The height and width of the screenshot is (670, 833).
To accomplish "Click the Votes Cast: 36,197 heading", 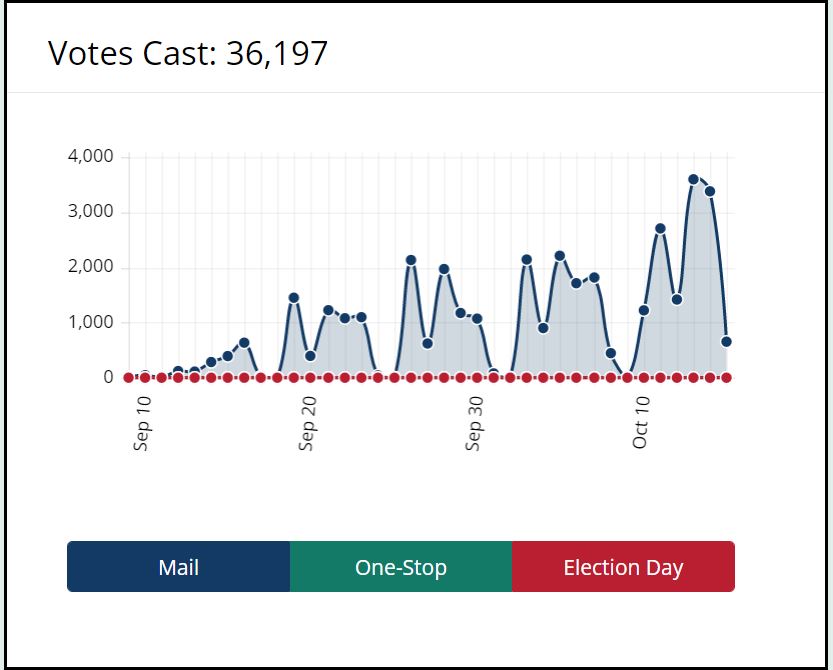I will point(188,53).
